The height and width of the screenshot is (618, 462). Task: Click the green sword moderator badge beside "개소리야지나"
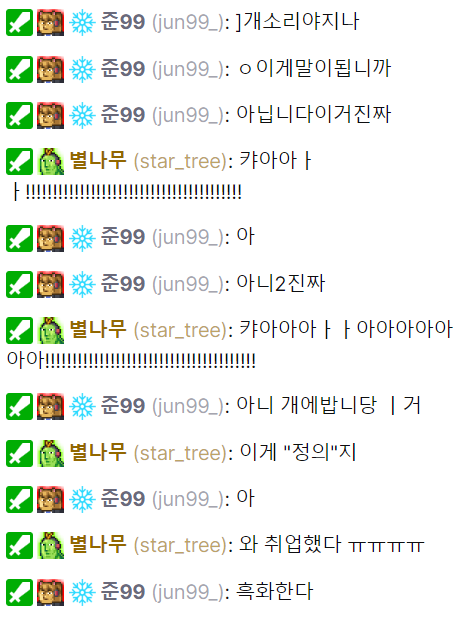coord(19,22)
